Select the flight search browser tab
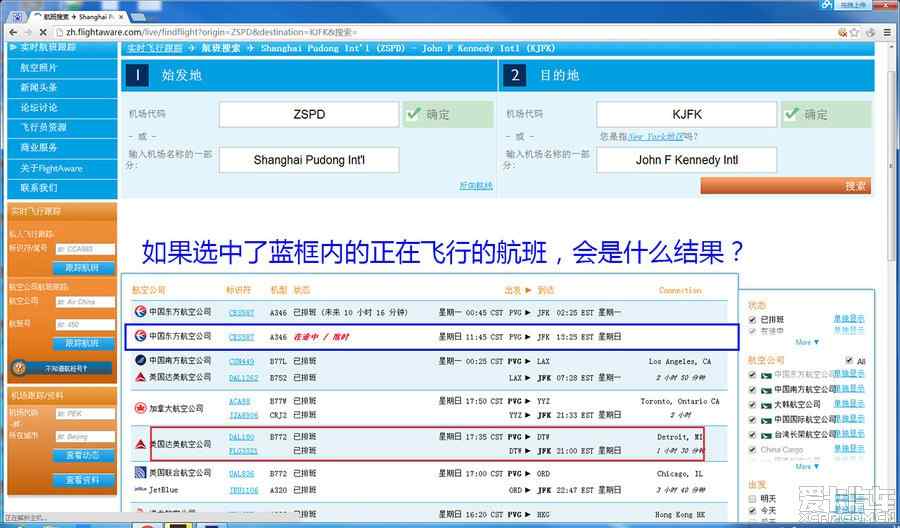This screenshot has height=528, width=900. 79,17
